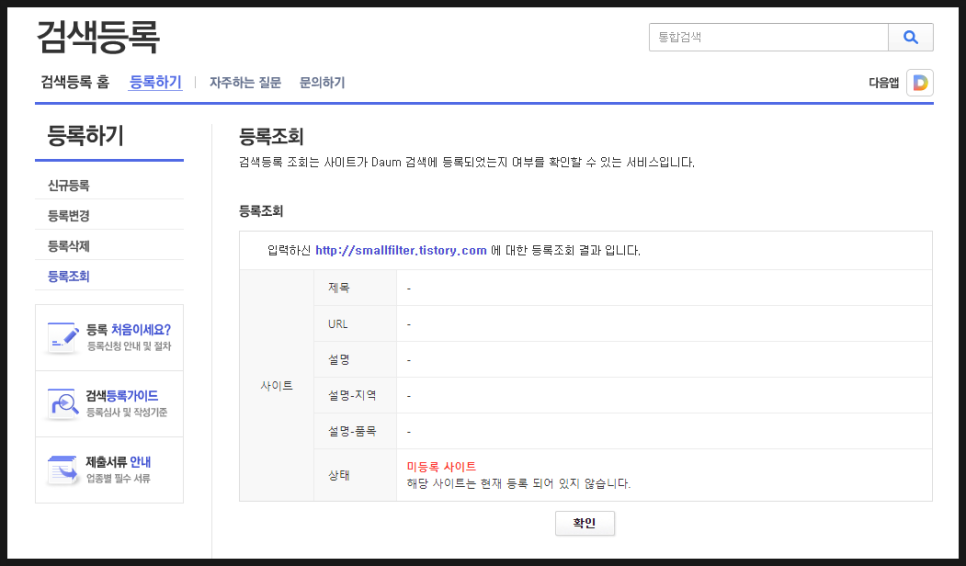Select 신규등록 in the sidebar

68,185
